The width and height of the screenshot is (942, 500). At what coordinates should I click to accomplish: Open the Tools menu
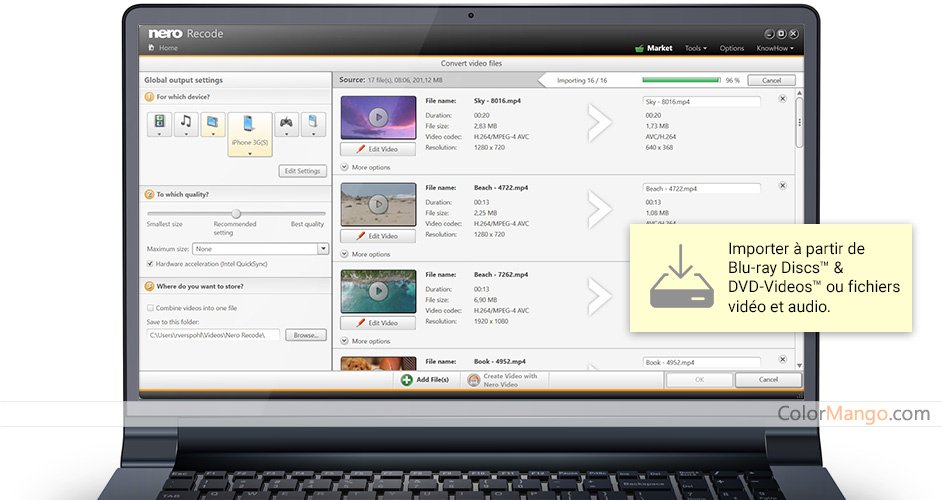tap(696, 48)
